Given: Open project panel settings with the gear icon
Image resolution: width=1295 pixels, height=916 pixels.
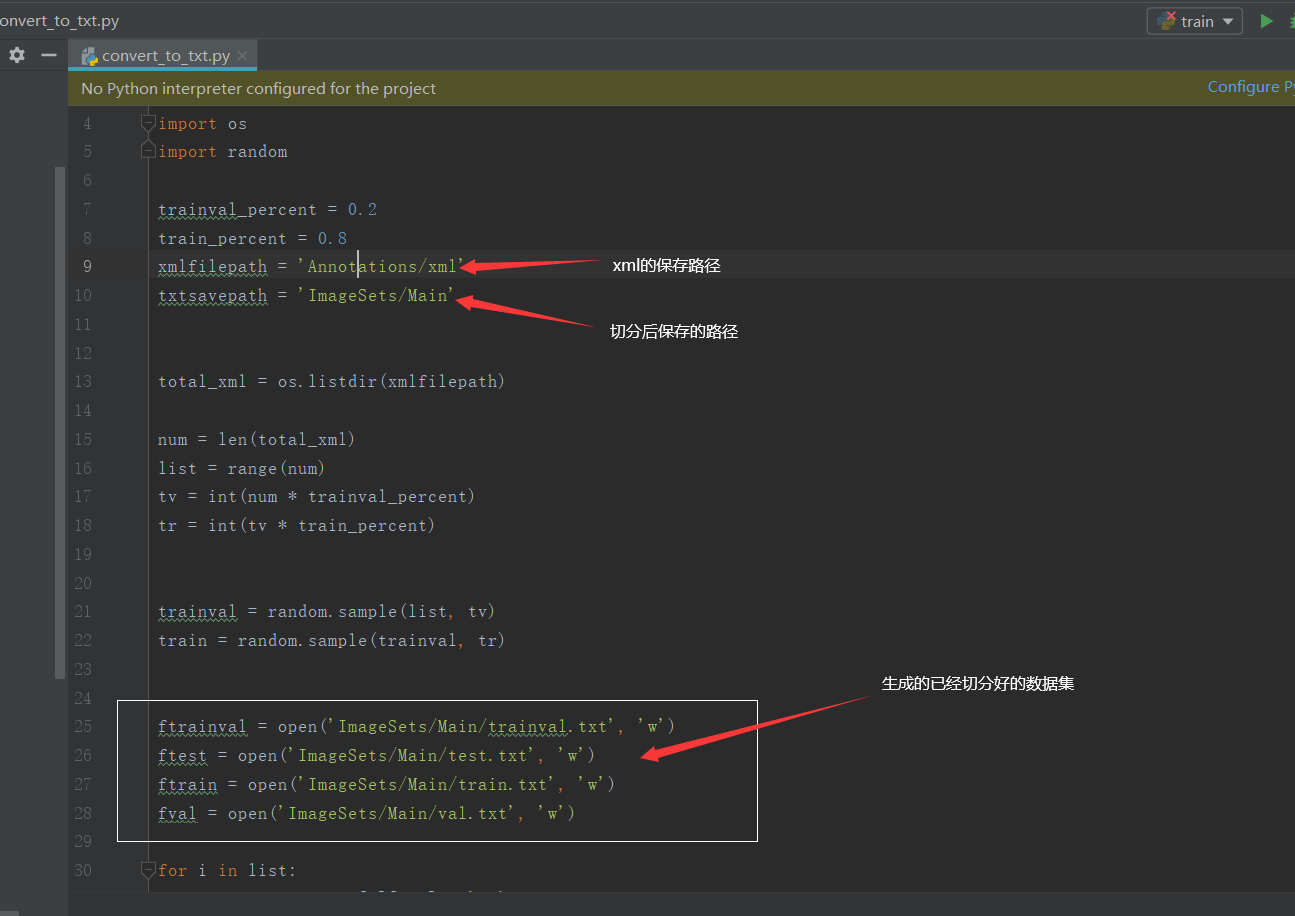Looking at the screenshot, I should (x=17, y=55).
